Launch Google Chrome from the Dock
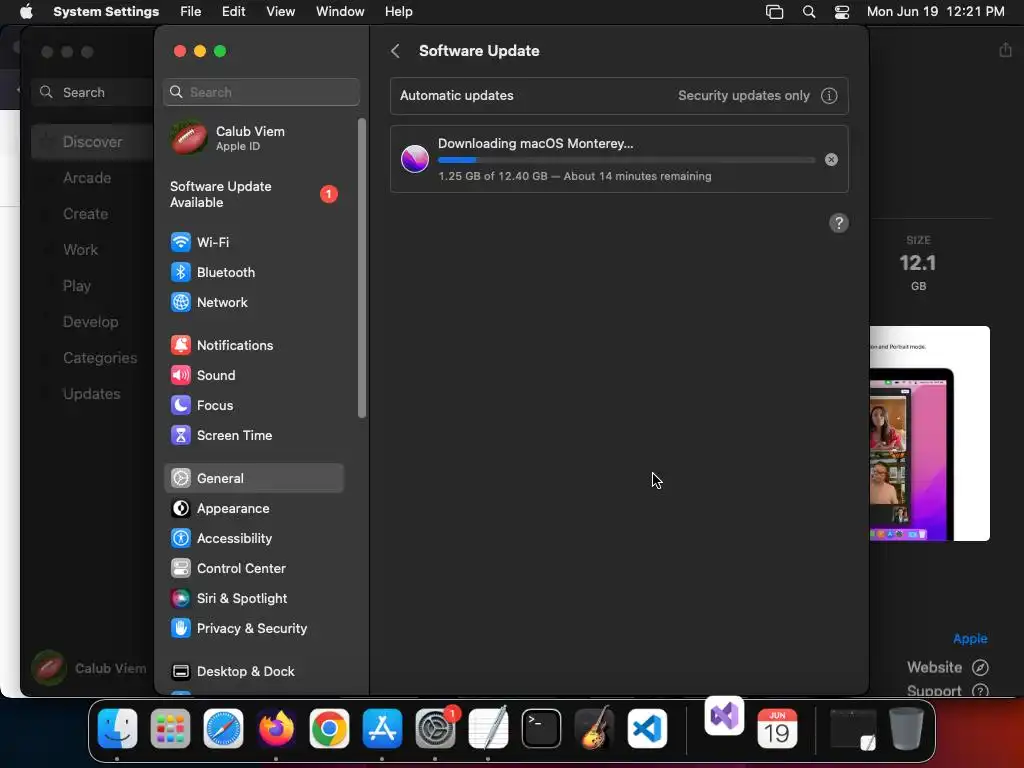Screen dimensions: 1024x768 tap(329, 728)
